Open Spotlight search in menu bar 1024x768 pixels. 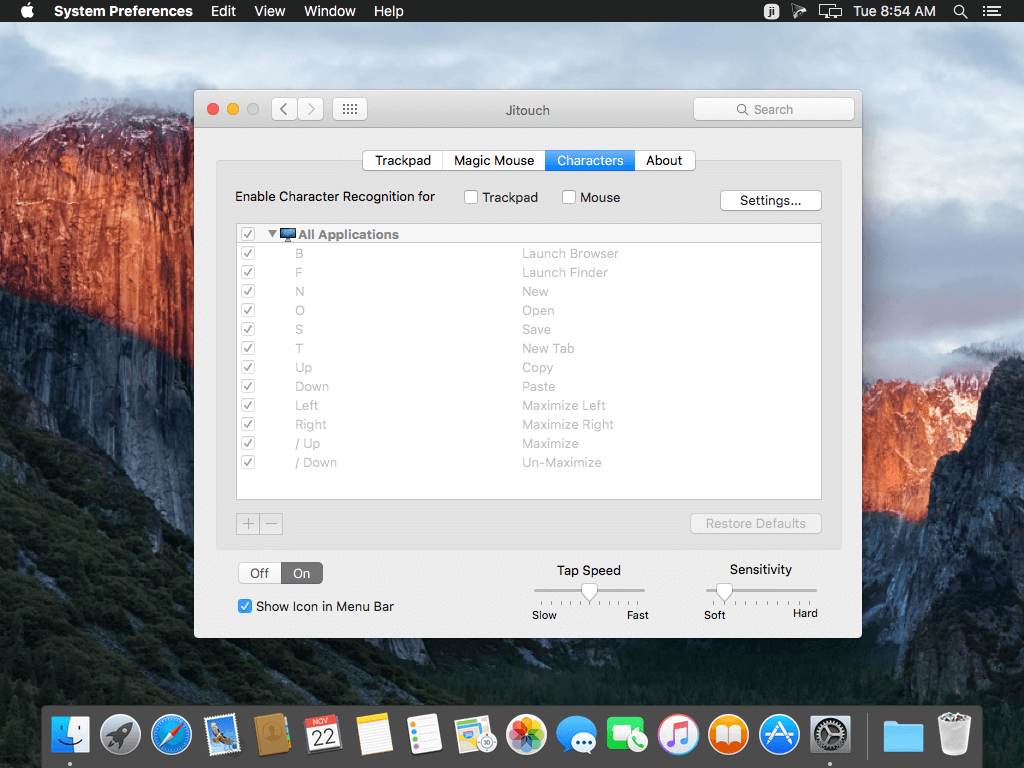click(x=960, y=11)
